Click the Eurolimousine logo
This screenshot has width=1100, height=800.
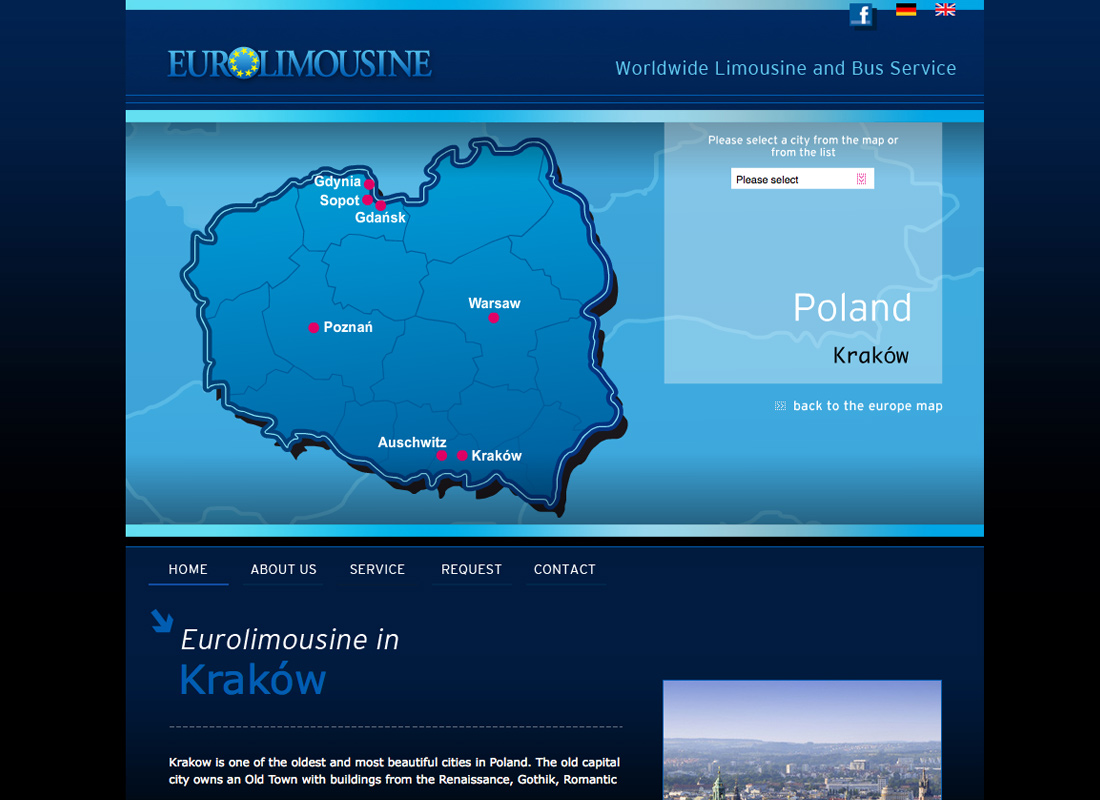pos(300,63)
